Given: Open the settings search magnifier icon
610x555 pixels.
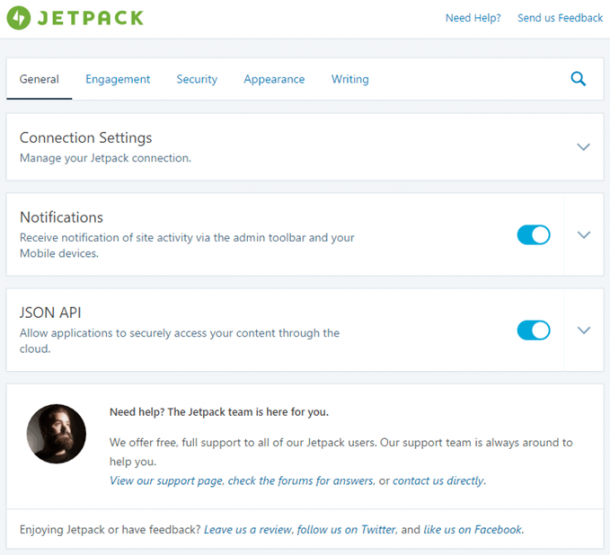Looking at the screenshot, I should coord(578,79).
